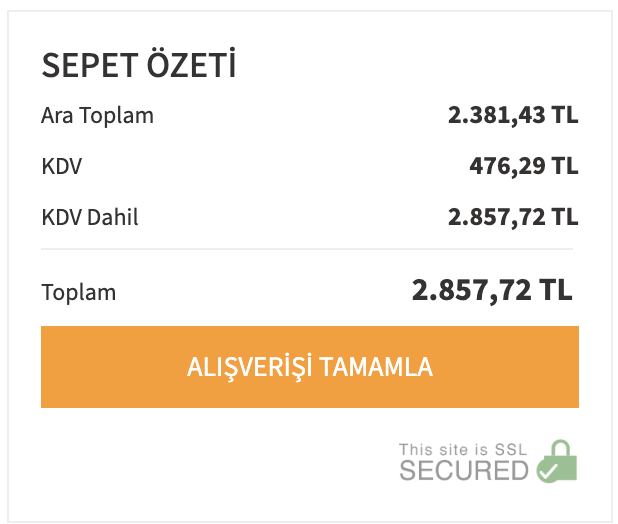Click the checkmark on the SSL lock
This screenshot has height=524, width=618.
[x=548, y=470]
